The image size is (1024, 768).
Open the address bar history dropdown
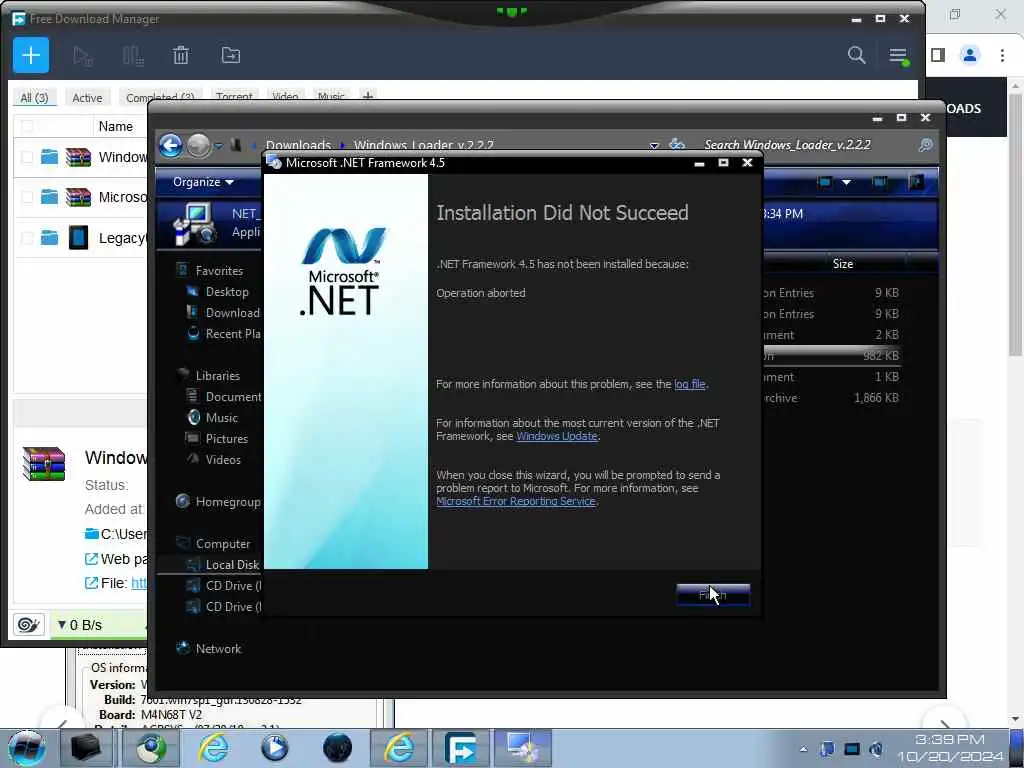(x=654, y=145)
